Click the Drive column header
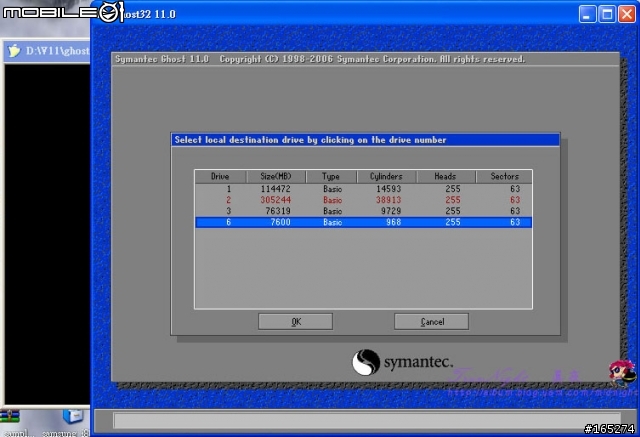The height and width of the screenshot is (437, 640). (220, 177)
